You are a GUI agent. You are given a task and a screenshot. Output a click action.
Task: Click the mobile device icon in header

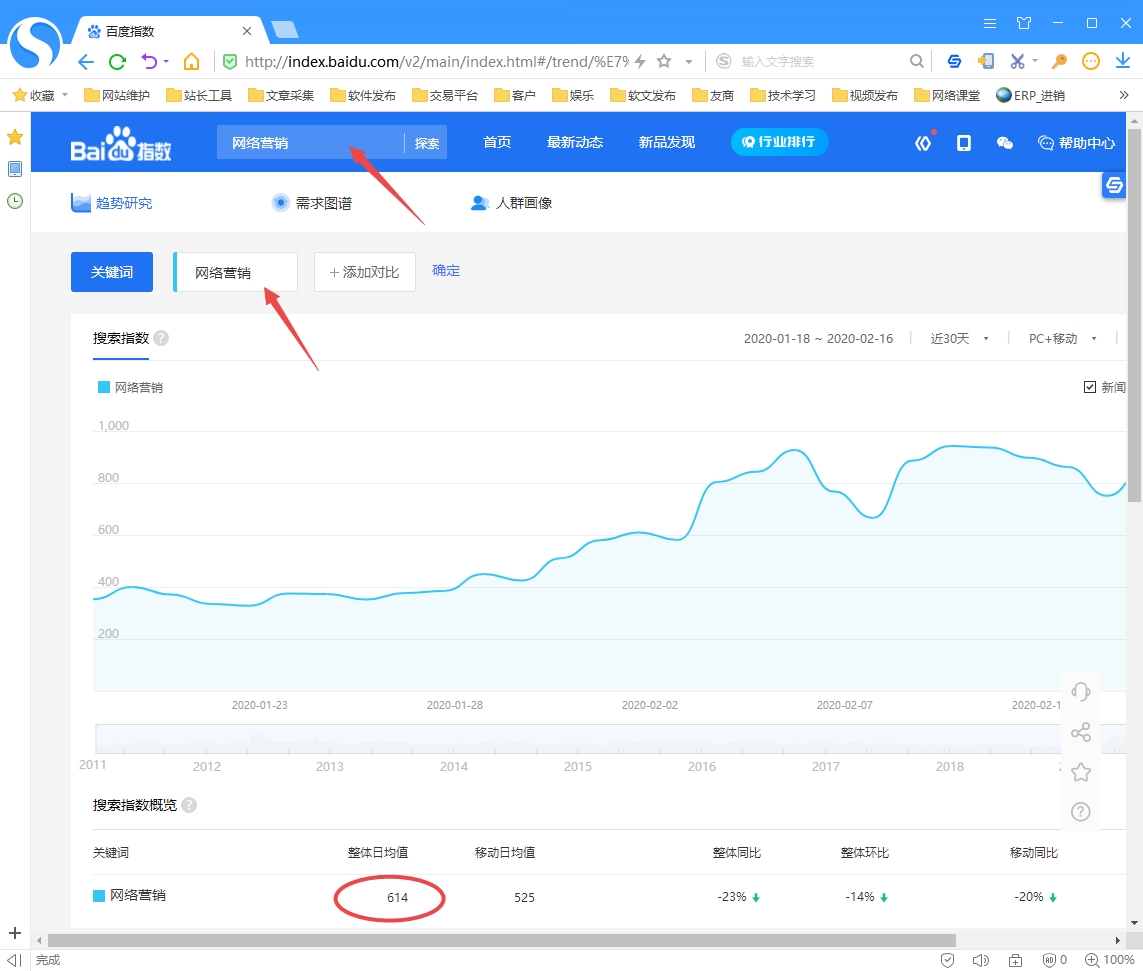tap(963, 143)
